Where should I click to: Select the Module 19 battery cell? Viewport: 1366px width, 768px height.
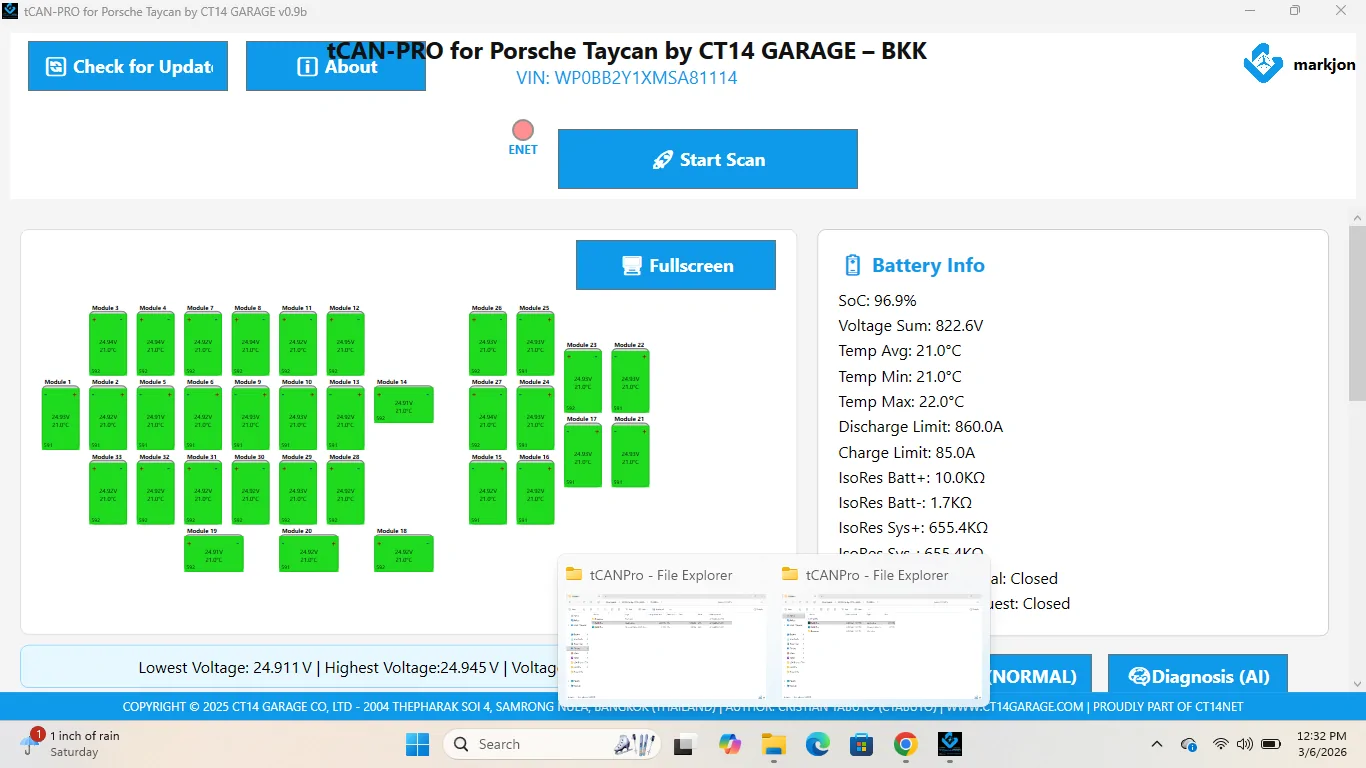214,553
